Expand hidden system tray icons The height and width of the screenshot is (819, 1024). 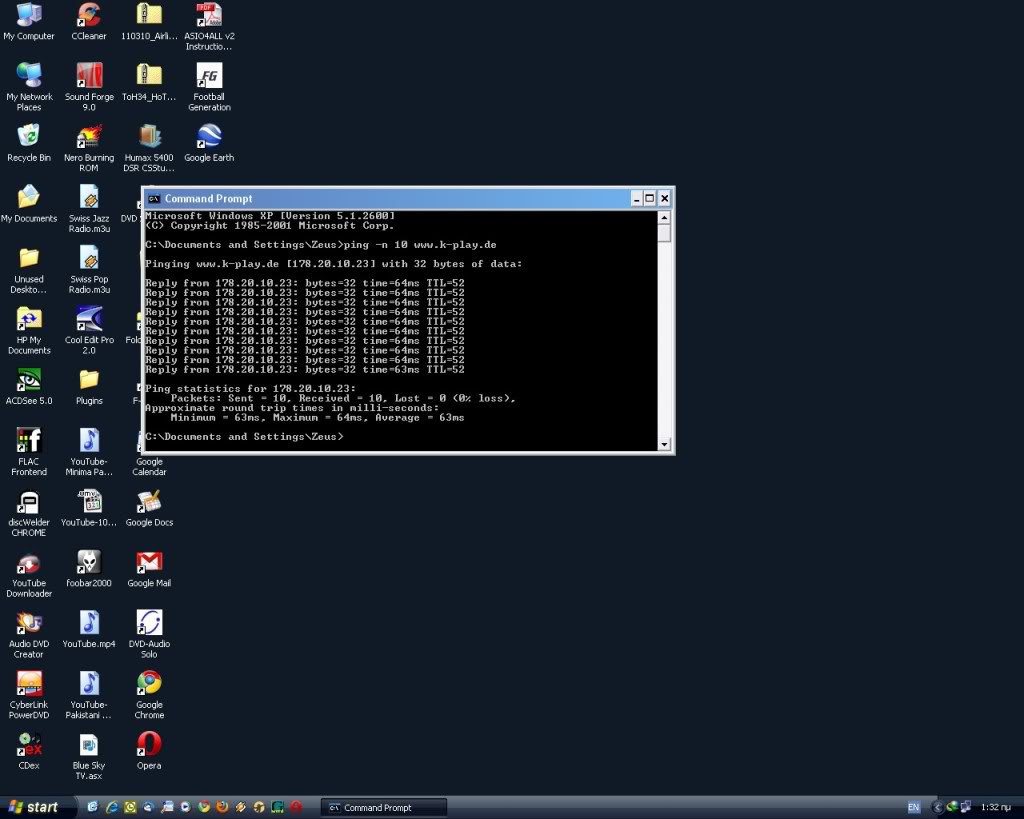point(938,807)
